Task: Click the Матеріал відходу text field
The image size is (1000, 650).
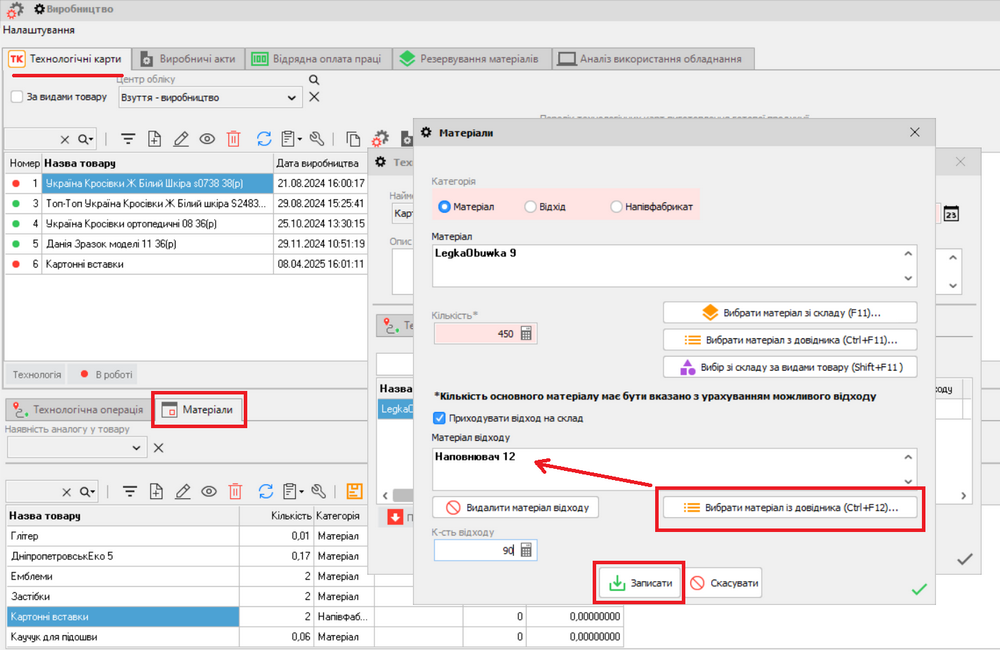Action: pyautogui.click(x=666, y=468)
